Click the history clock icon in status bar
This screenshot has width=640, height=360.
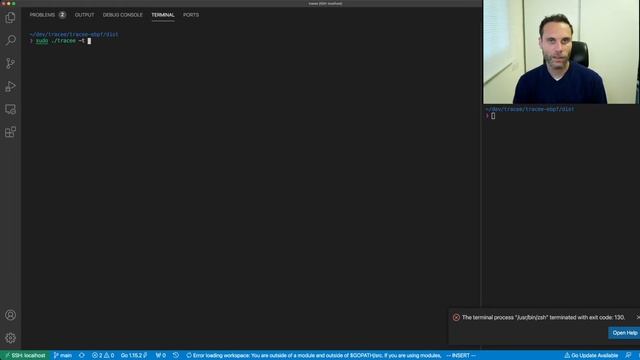(176, 356)
